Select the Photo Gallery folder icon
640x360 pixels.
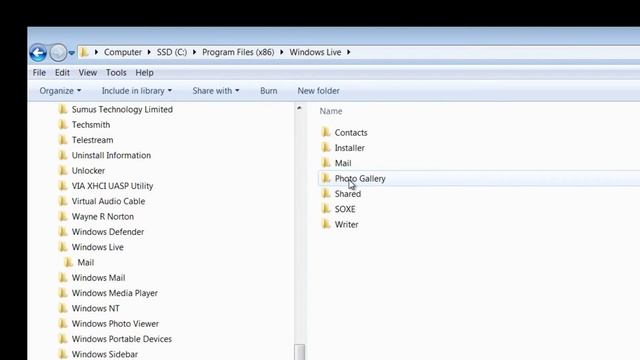tap(326, 178)
